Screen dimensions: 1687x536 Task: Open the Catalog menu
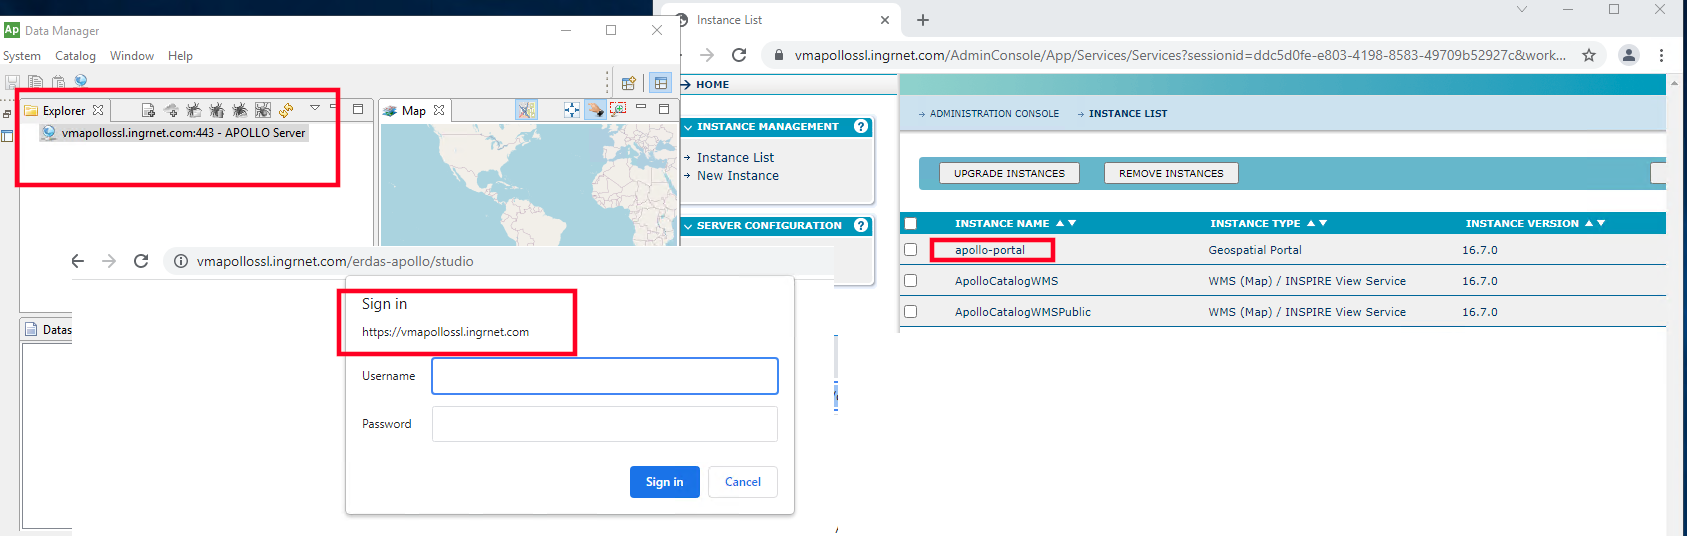[75, 56]
